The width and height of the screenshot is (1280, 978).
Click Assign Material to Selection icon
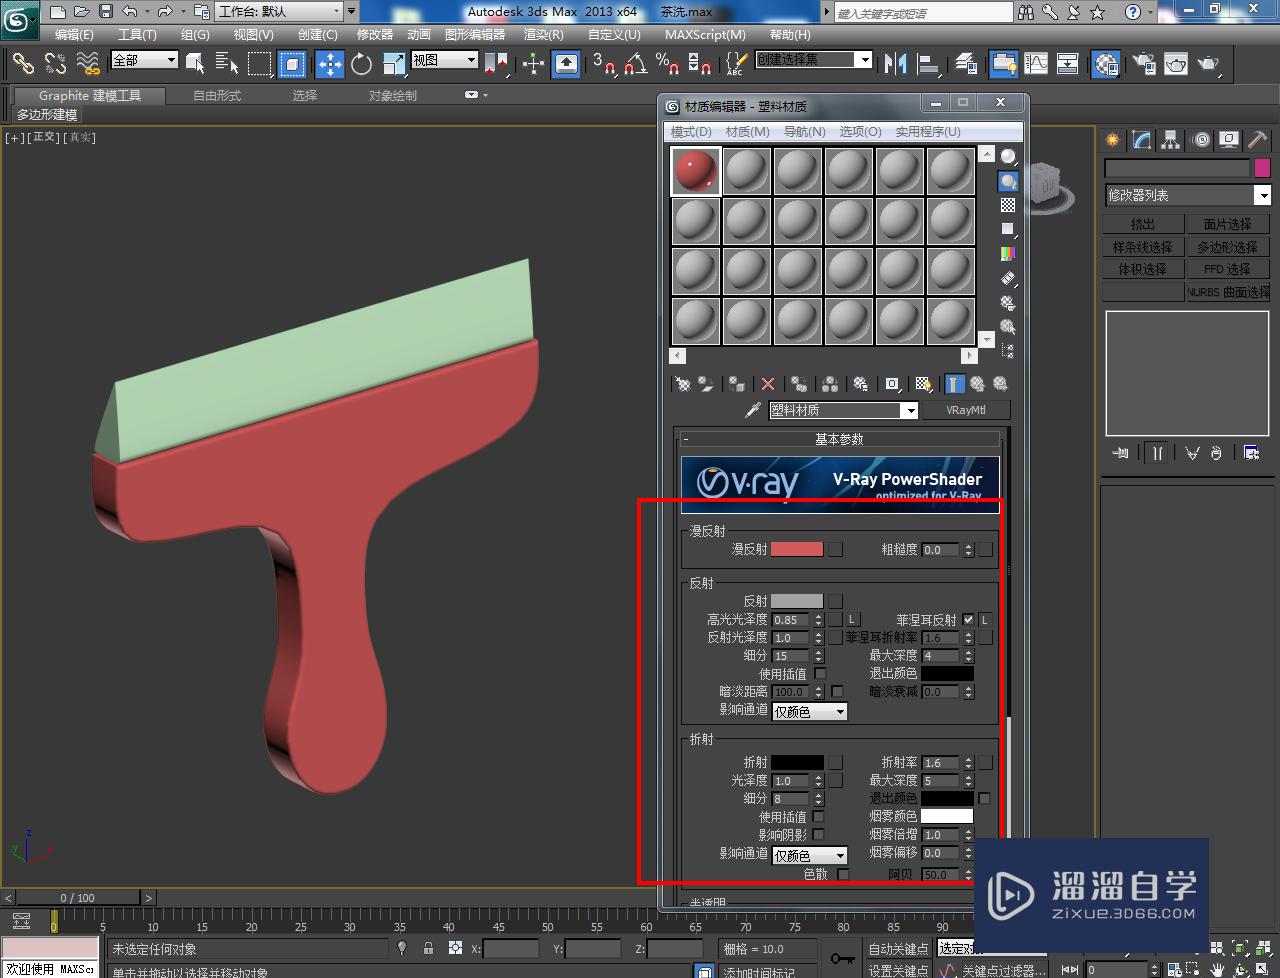(x=736, y=384)
